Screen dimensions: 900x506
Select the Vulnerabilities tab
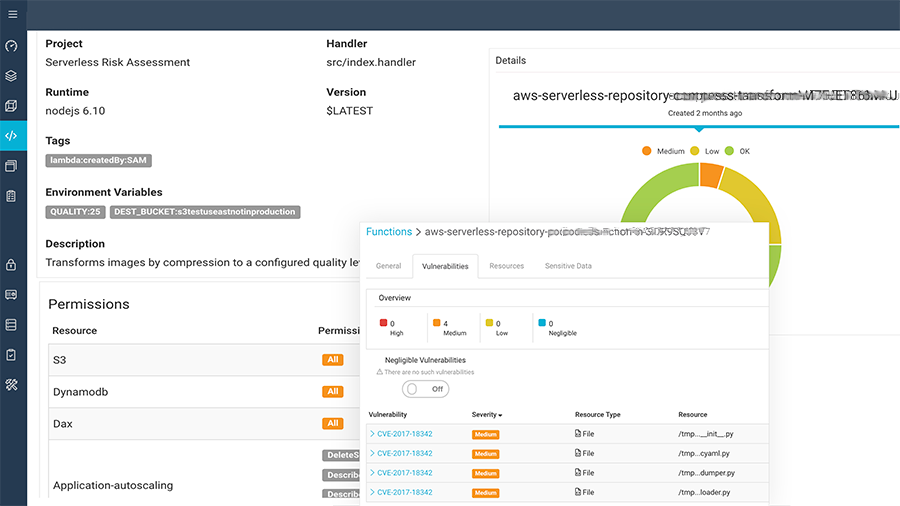click(445, 266)
